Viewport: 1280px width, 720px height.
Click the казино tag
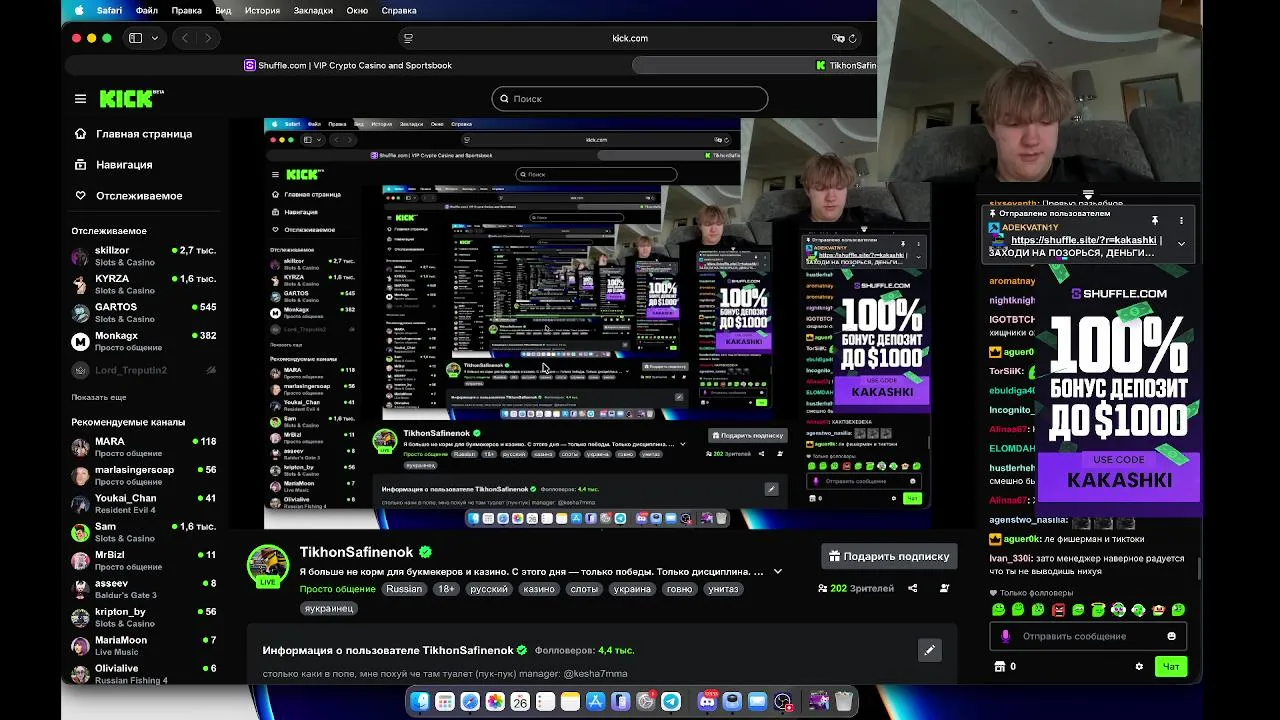(x=538, y=589)
